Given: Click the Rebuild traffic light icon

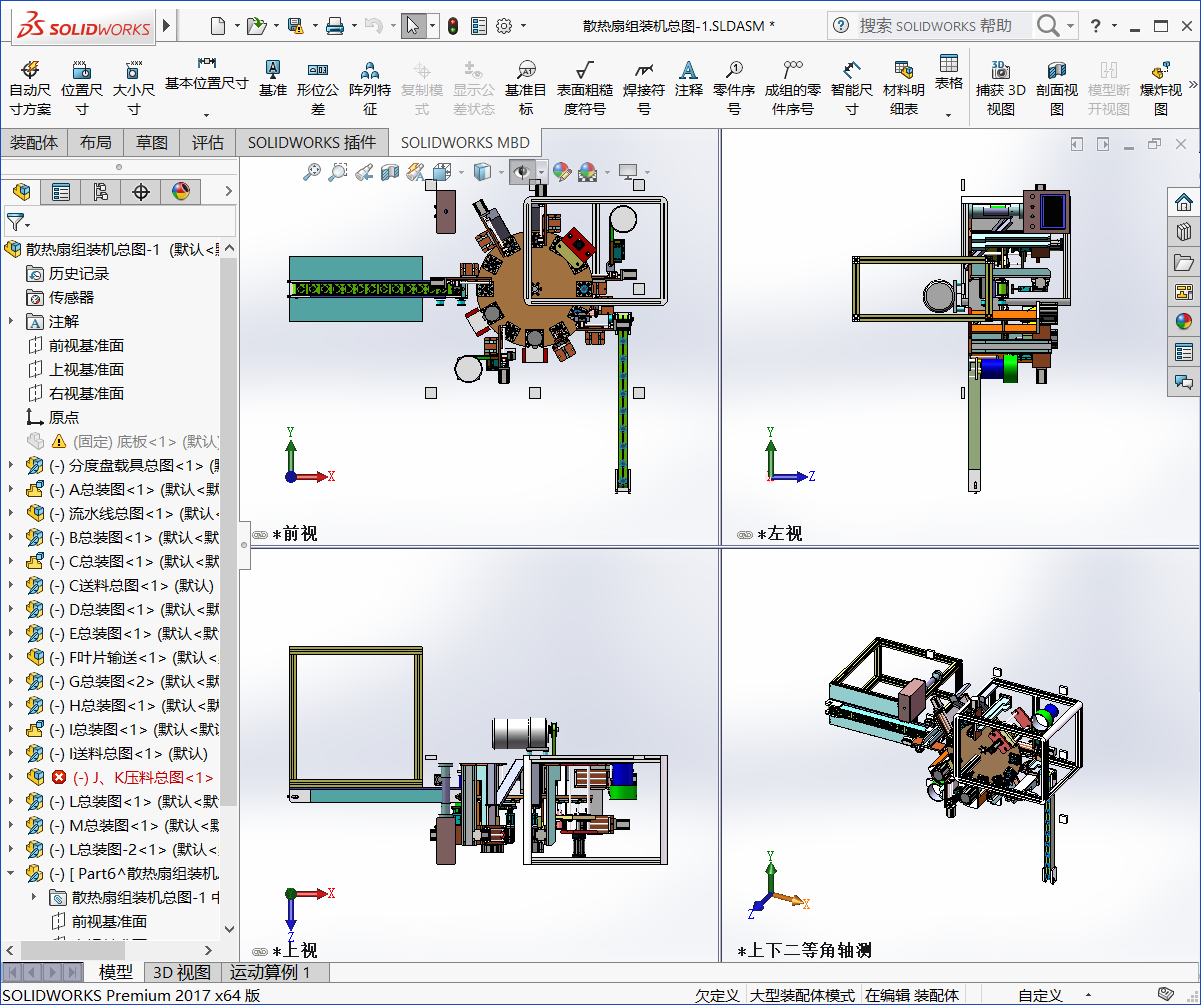Looking at the screenshot, I should [453, 26].
